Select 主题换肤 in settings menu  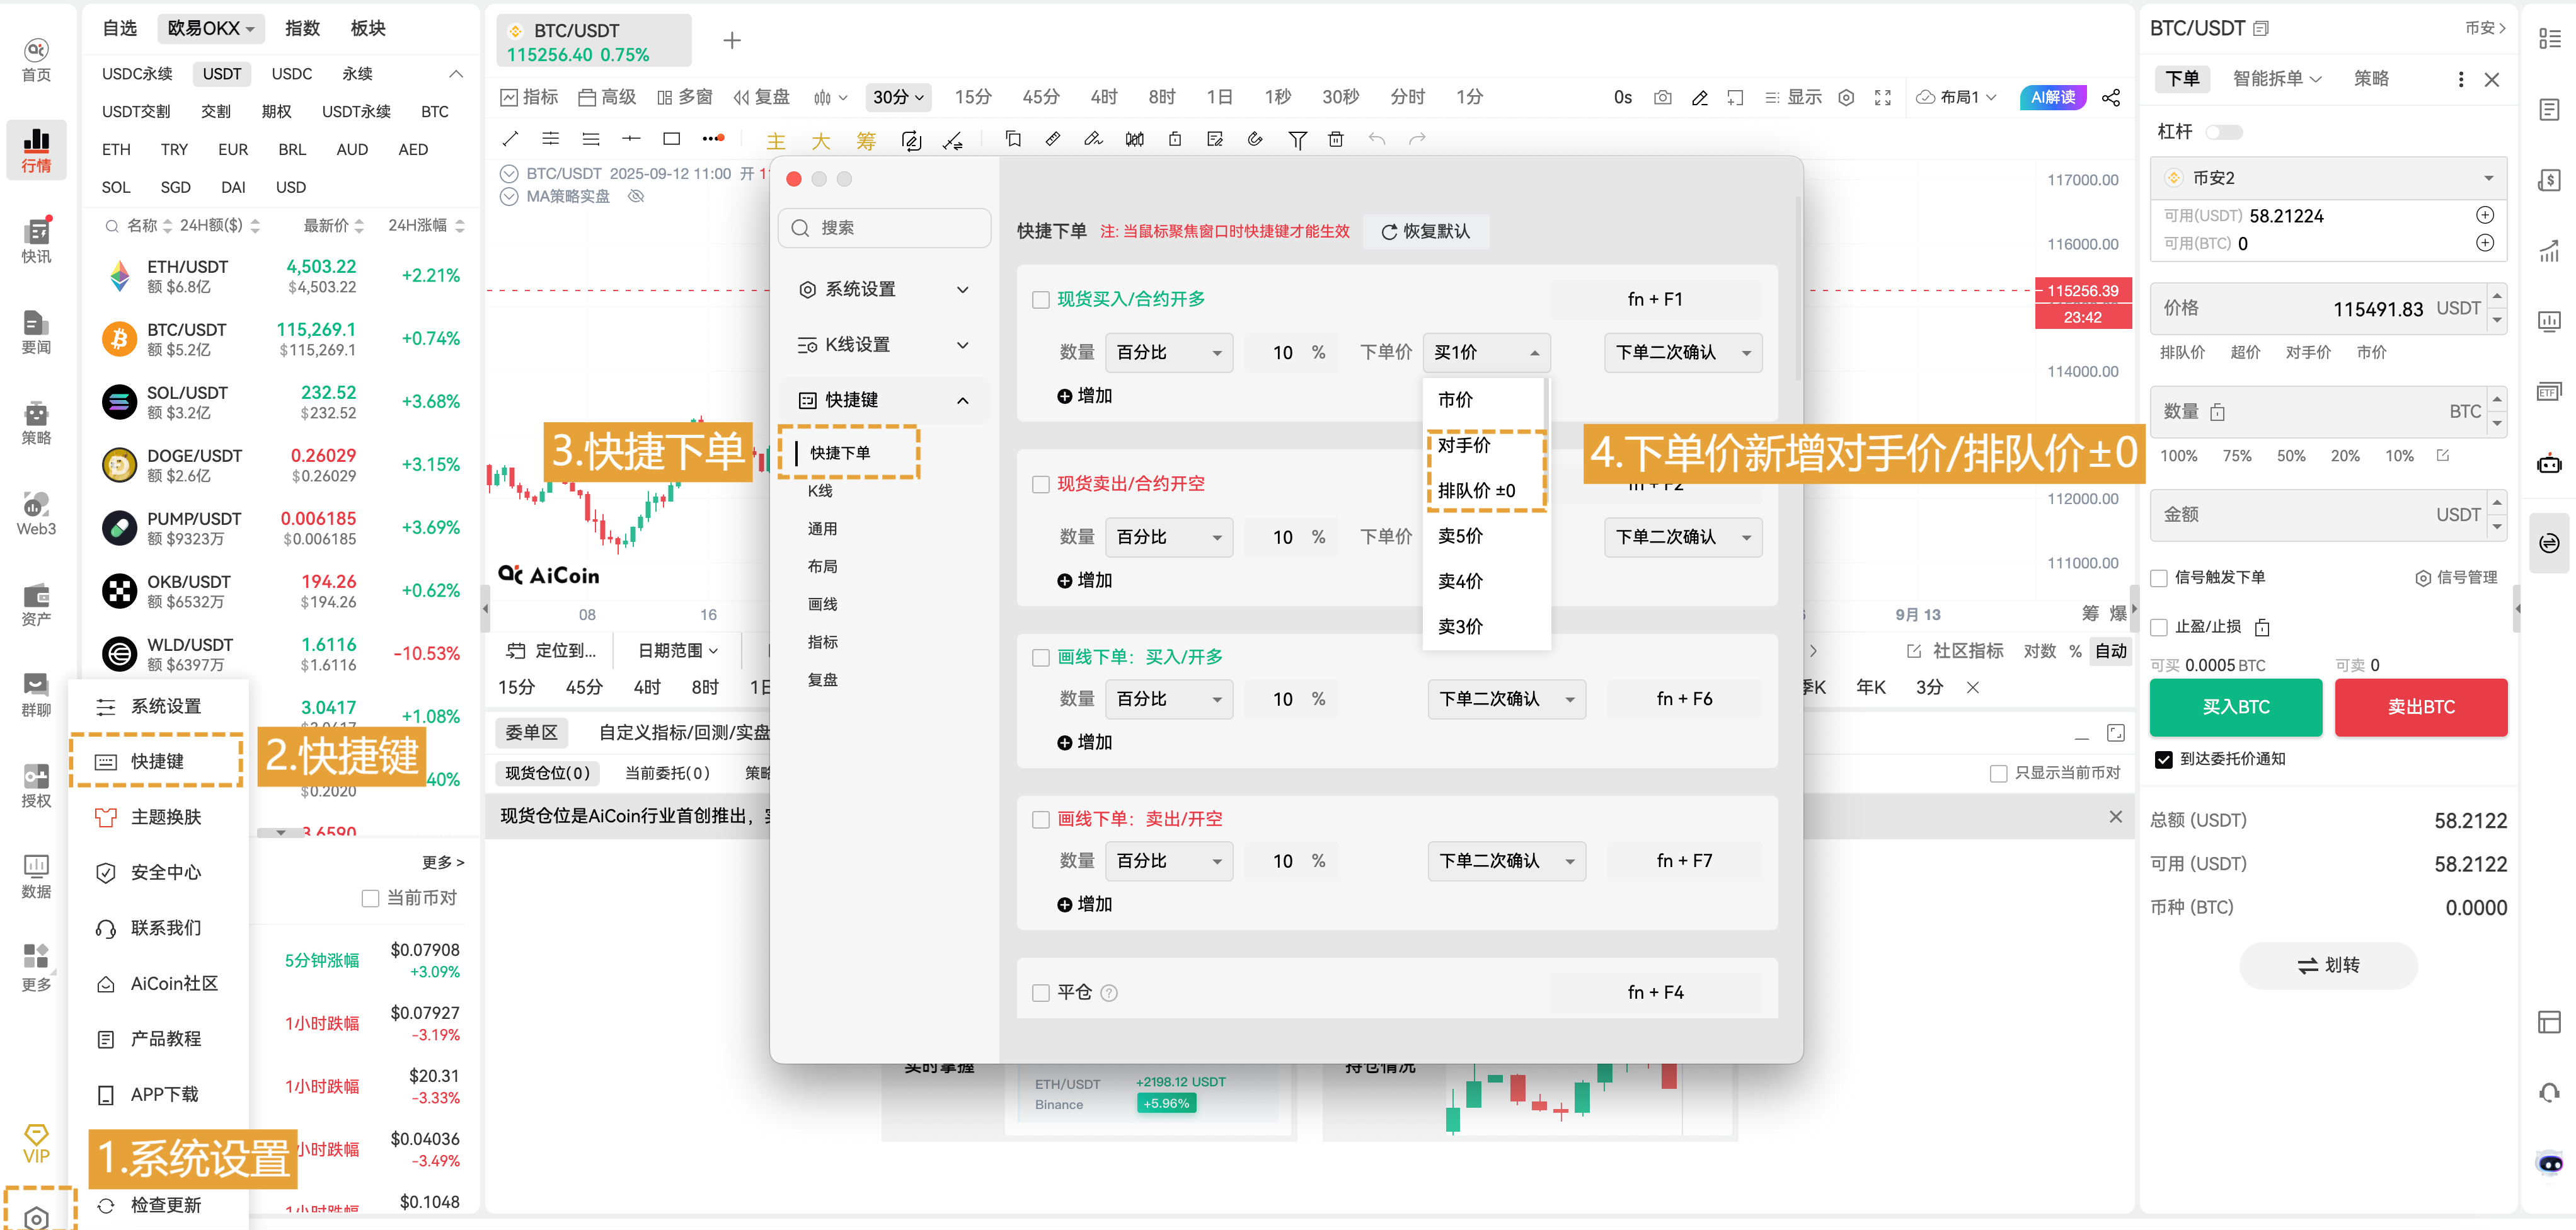[158, 817]
